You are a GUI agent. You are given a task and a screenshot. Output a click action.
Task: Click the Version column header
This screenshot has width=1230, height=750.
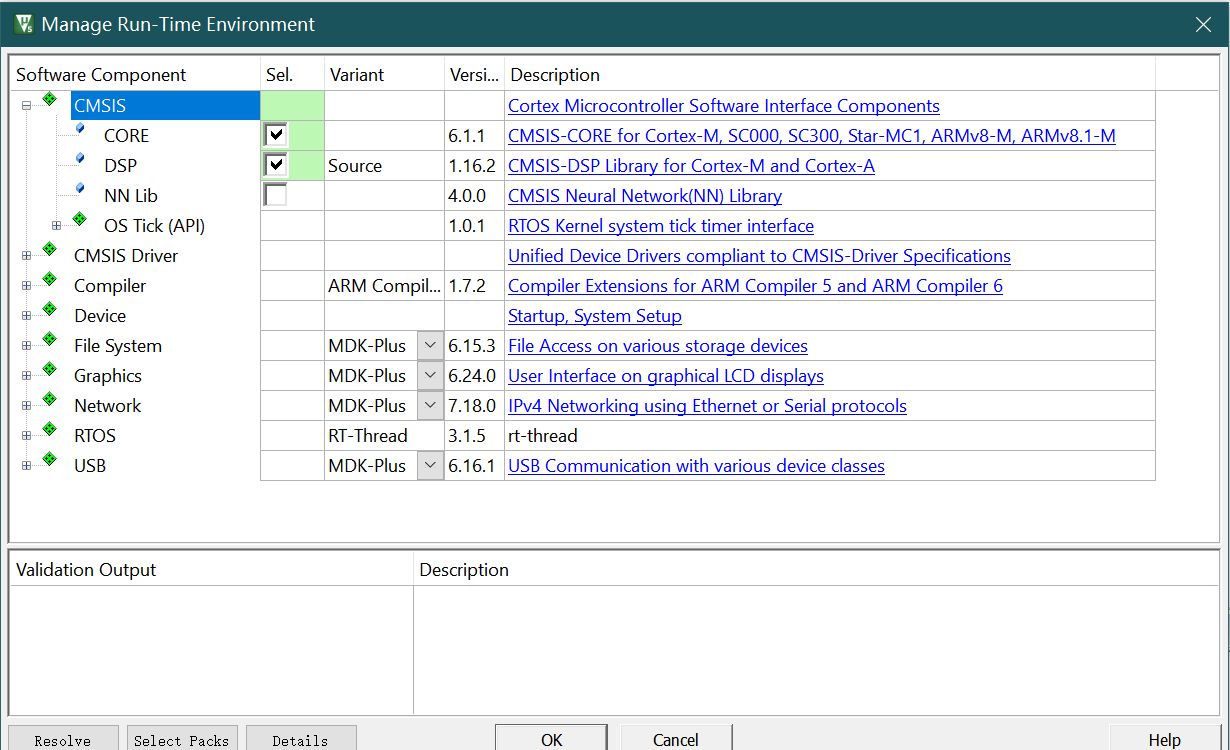click(x=475, y=75)
